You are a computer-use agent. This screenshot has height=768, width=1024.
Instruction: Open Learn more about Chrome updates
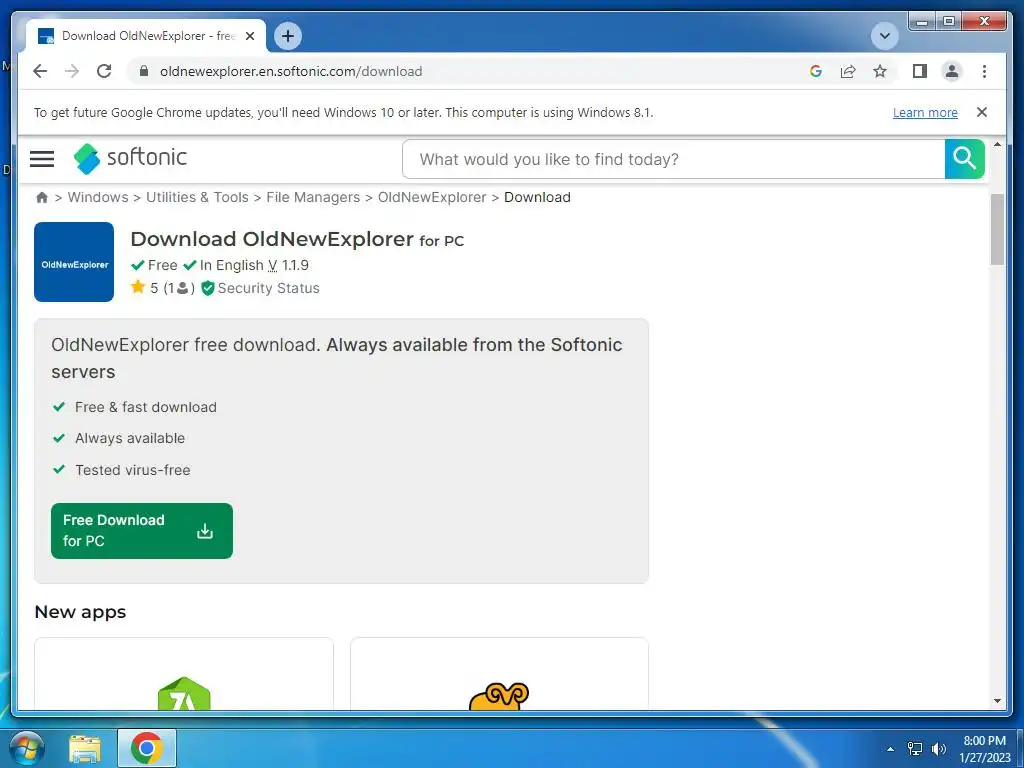coord(925,112)
